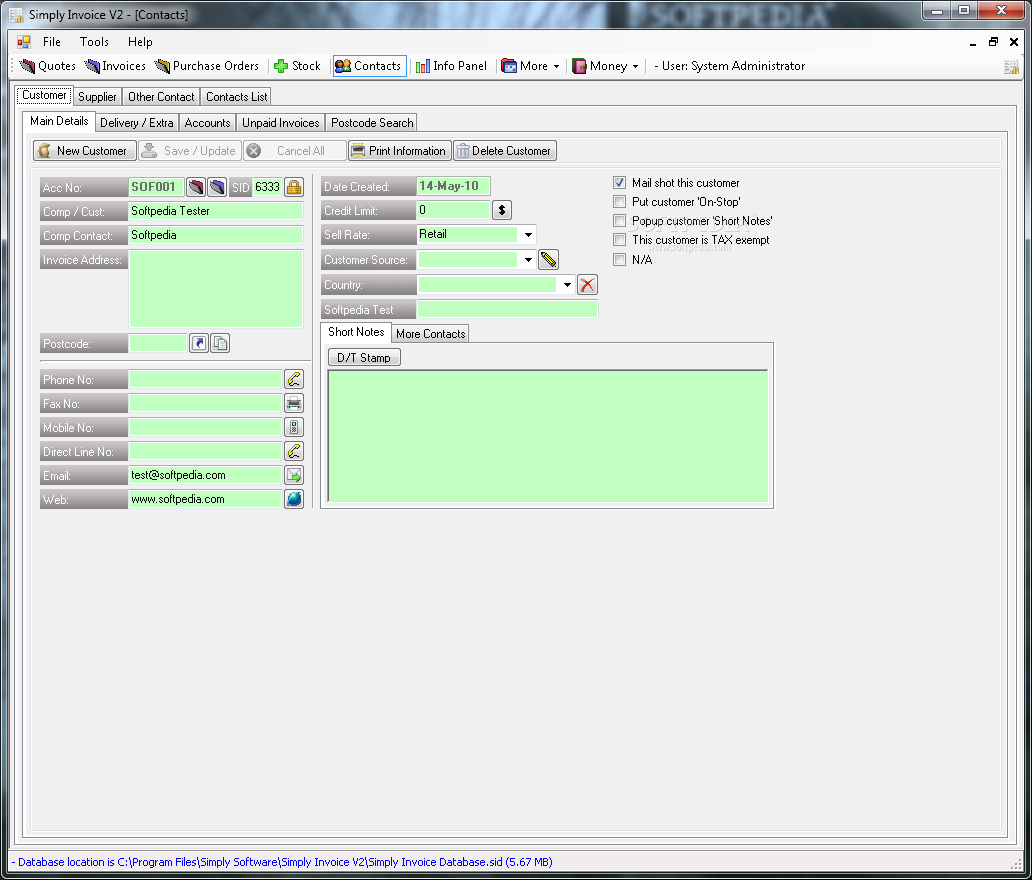Screen dimensions: 1032x880
Task: Click the Invoice Address text area
Action: [216, 288]
